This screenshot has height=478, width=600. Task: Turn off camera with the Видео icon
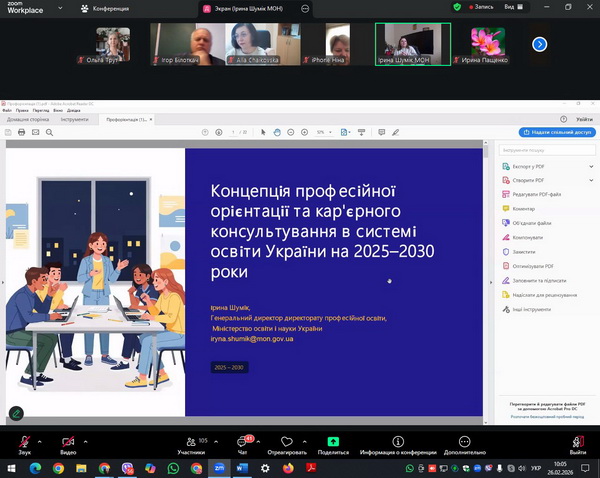pyautogui.click(x=68, y=441)
